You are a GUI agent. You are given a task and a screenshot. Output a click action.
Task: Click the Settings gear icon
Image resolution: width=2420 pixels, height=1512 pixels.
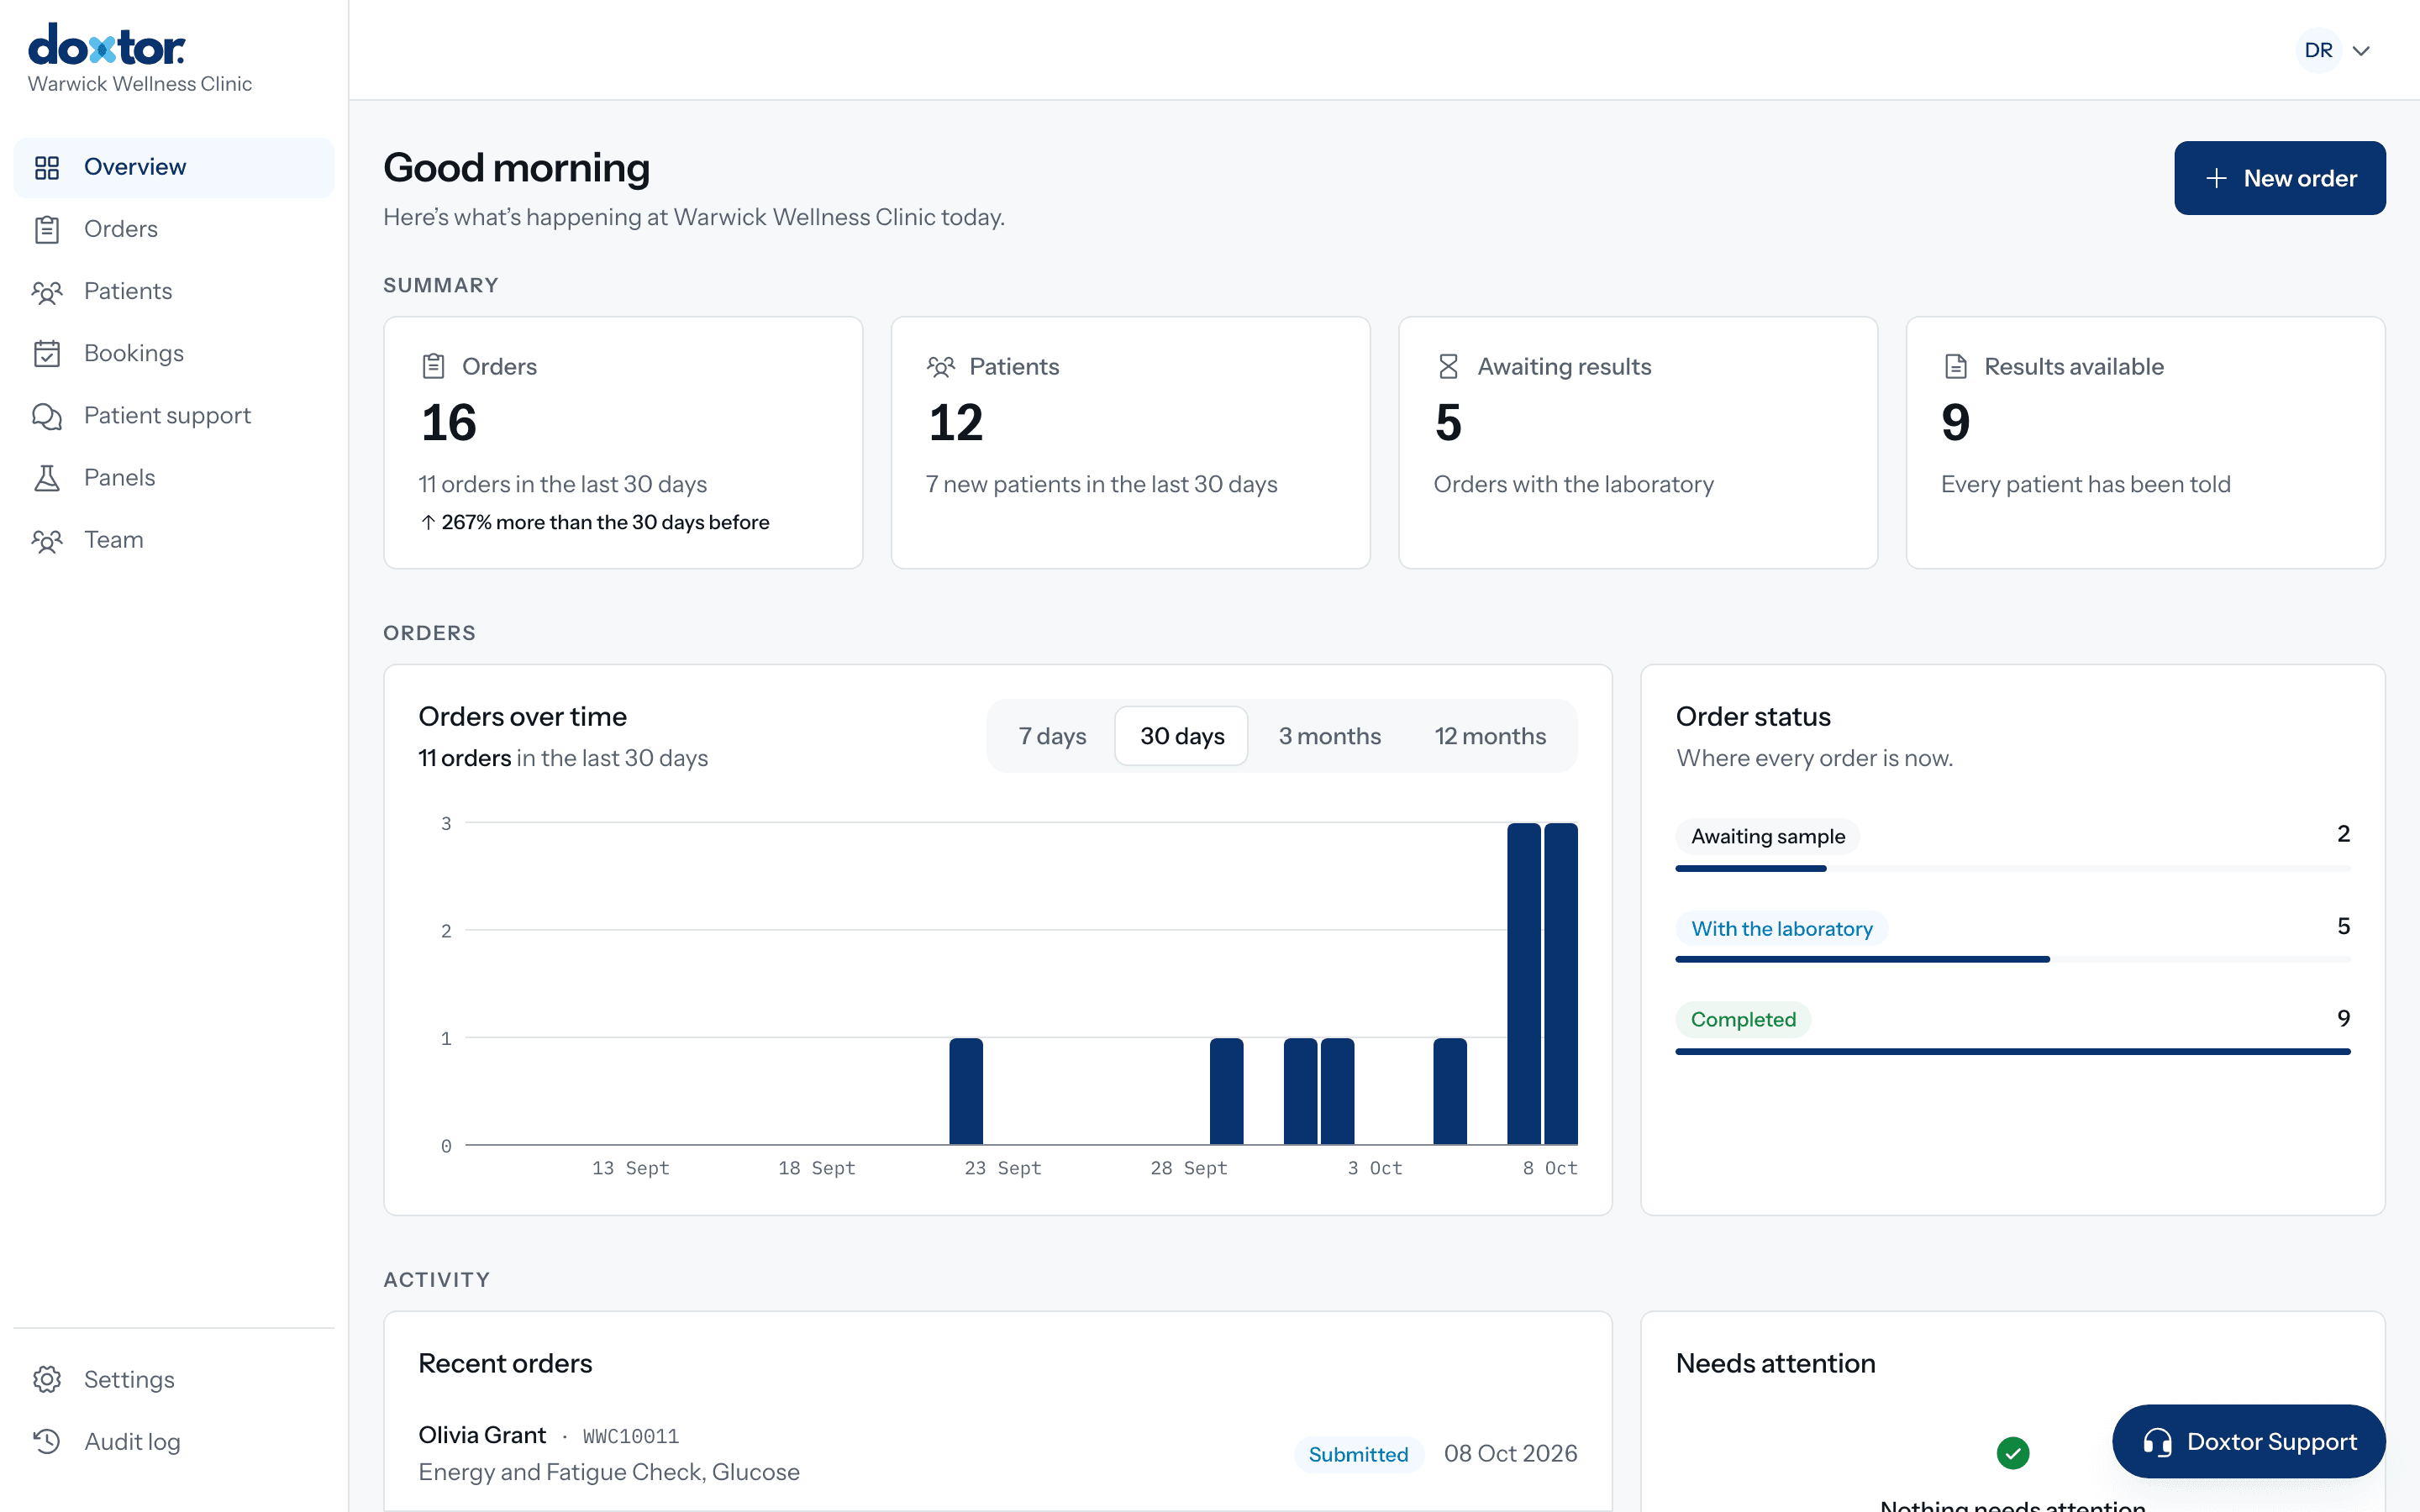tap(47, 1379)
